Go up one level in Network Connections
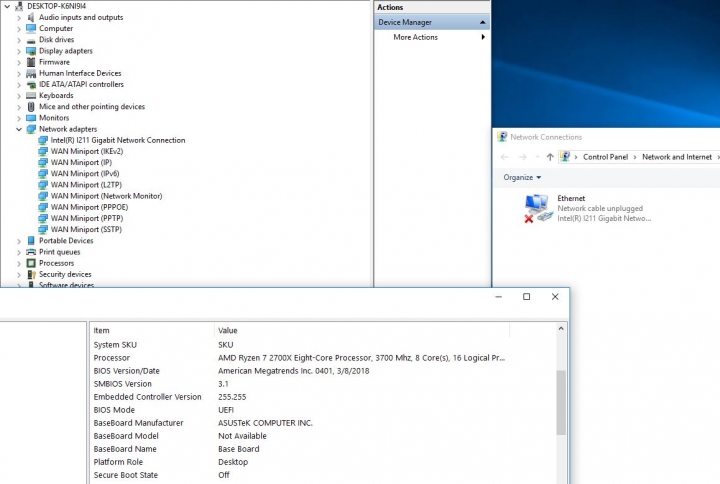The height and width of the screenshot is (484, 720). pyautogui.click(x=550, y=157)
